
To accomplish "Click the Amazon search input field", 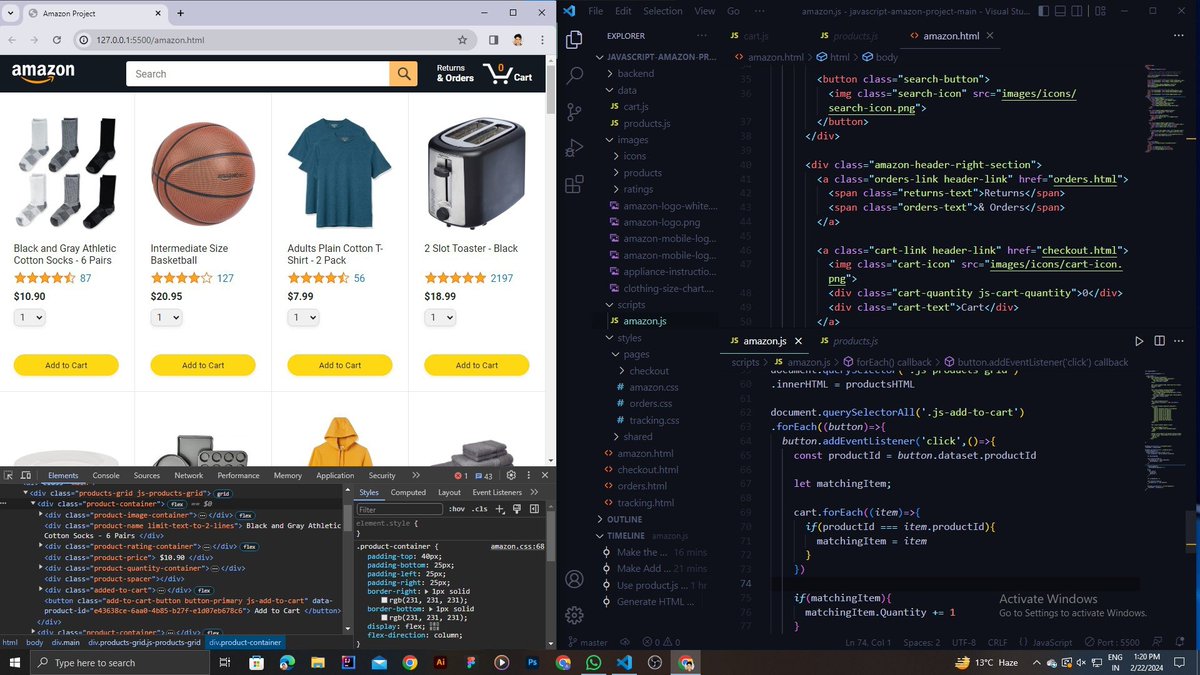I will (258, 74).
